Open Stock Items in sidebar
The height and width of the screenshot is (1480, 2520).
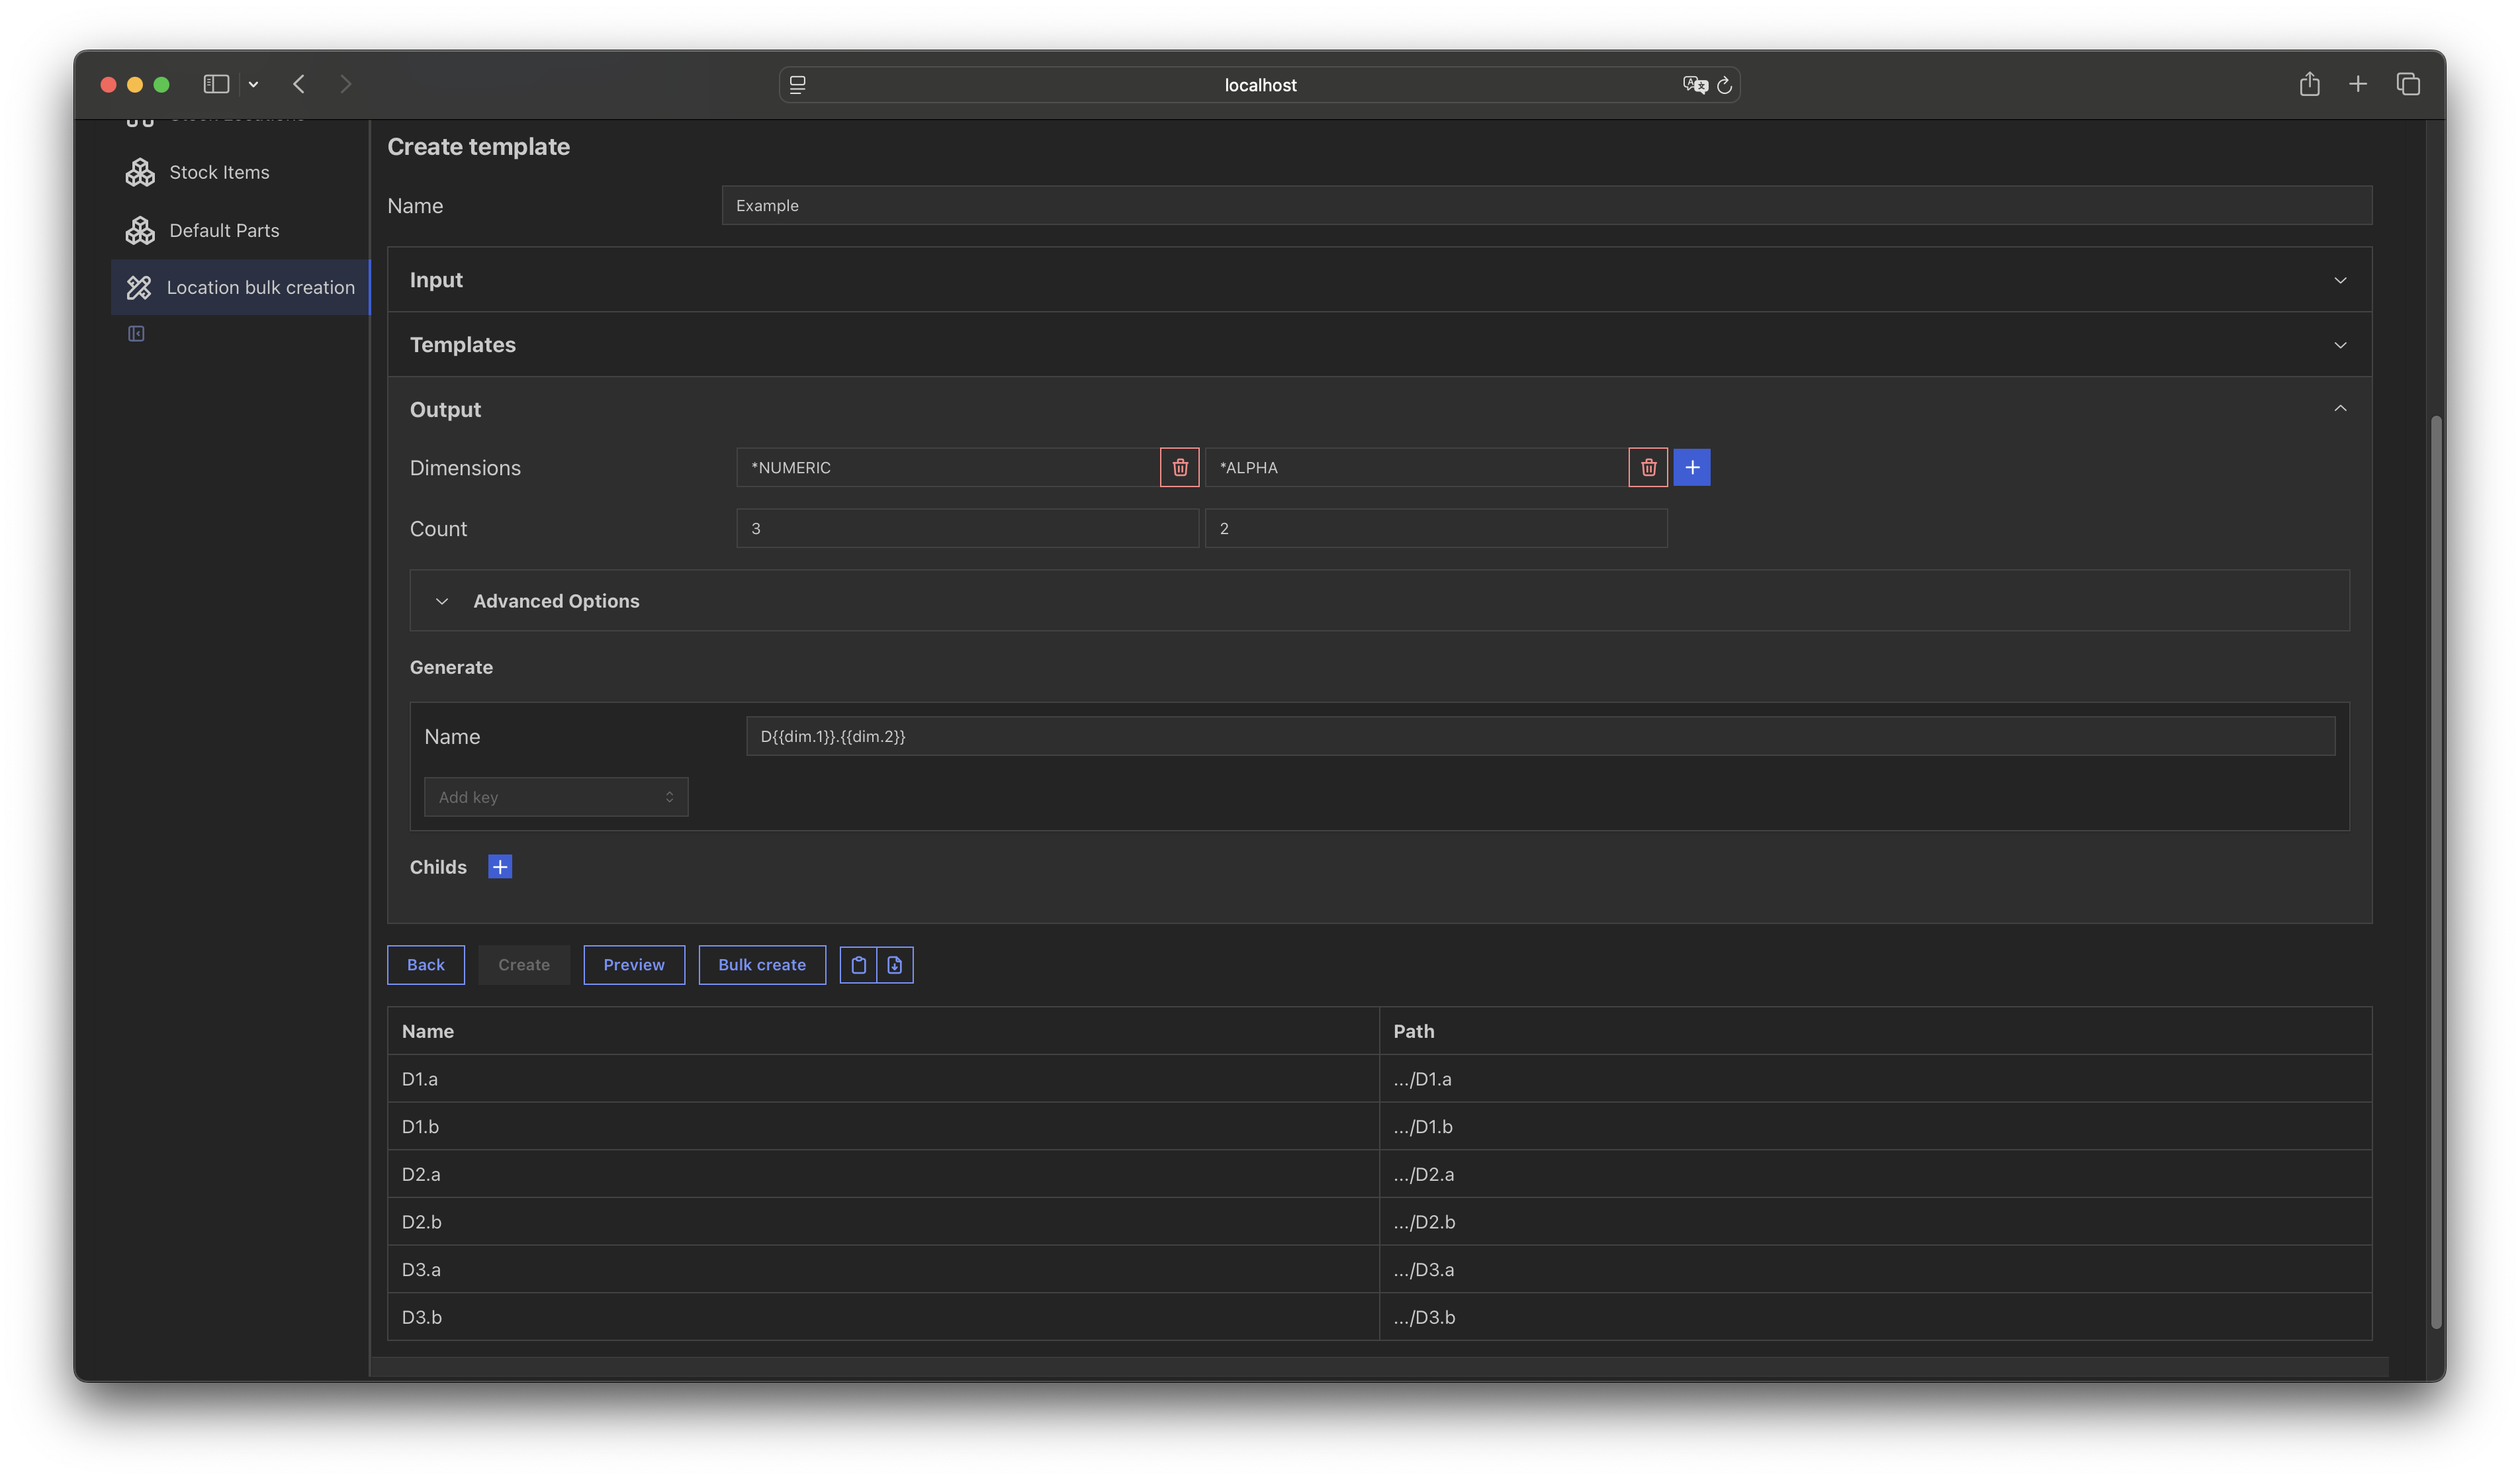219,173
